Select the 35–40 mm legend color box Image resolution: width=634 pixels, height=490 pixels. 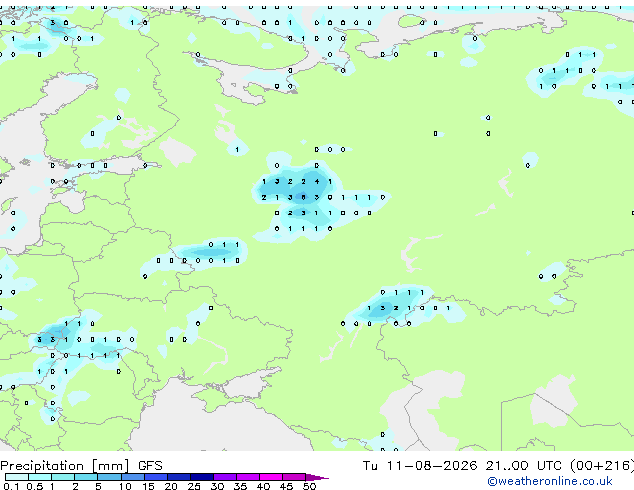point(248,477)
